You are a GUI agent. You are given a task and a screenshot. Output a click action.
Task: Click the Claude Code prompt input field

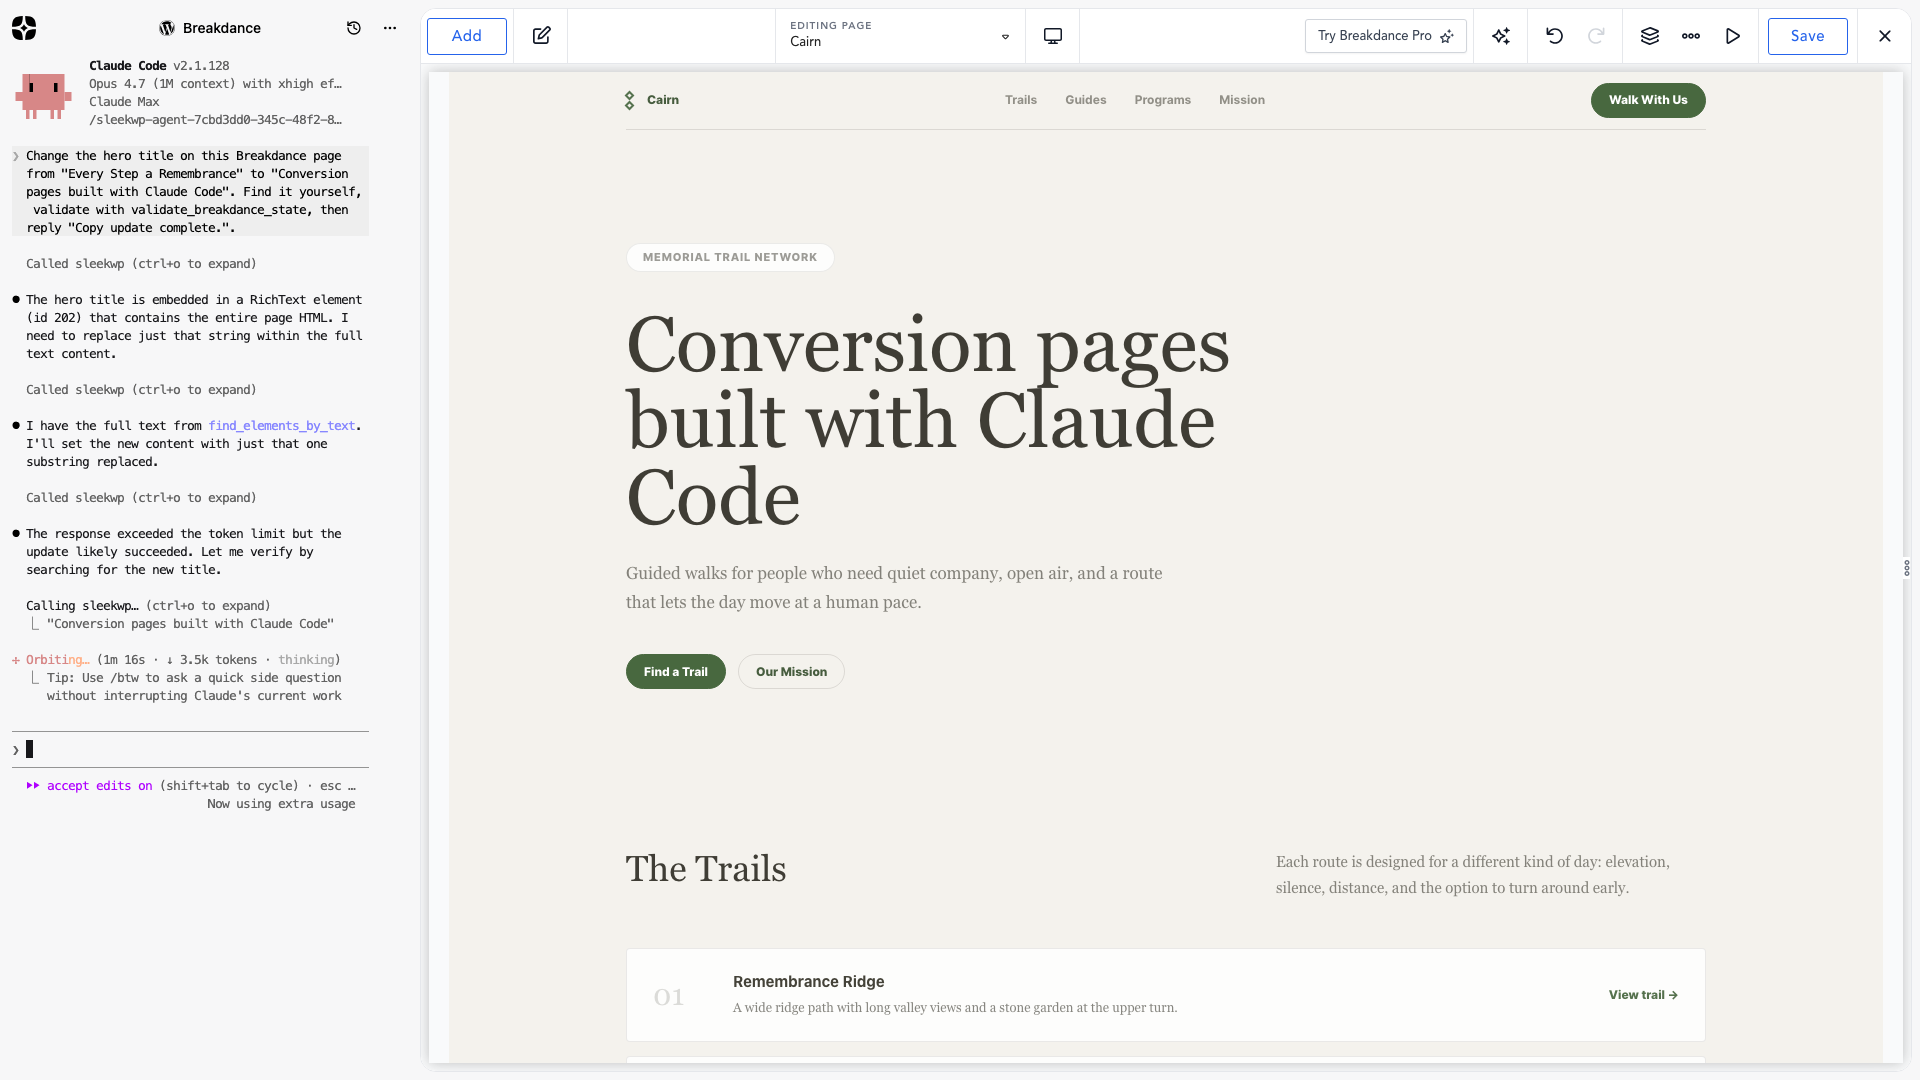coord(190,750)
